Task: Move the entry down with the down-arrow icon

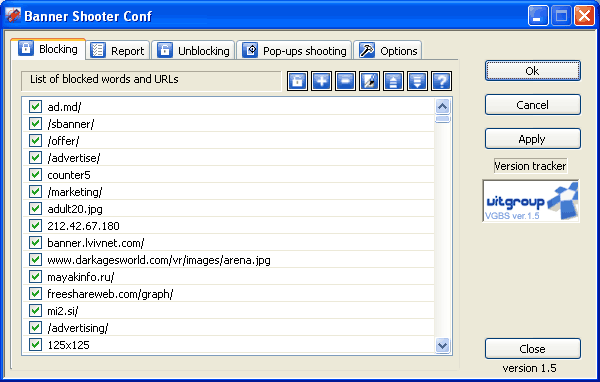Action: [417, 81]
